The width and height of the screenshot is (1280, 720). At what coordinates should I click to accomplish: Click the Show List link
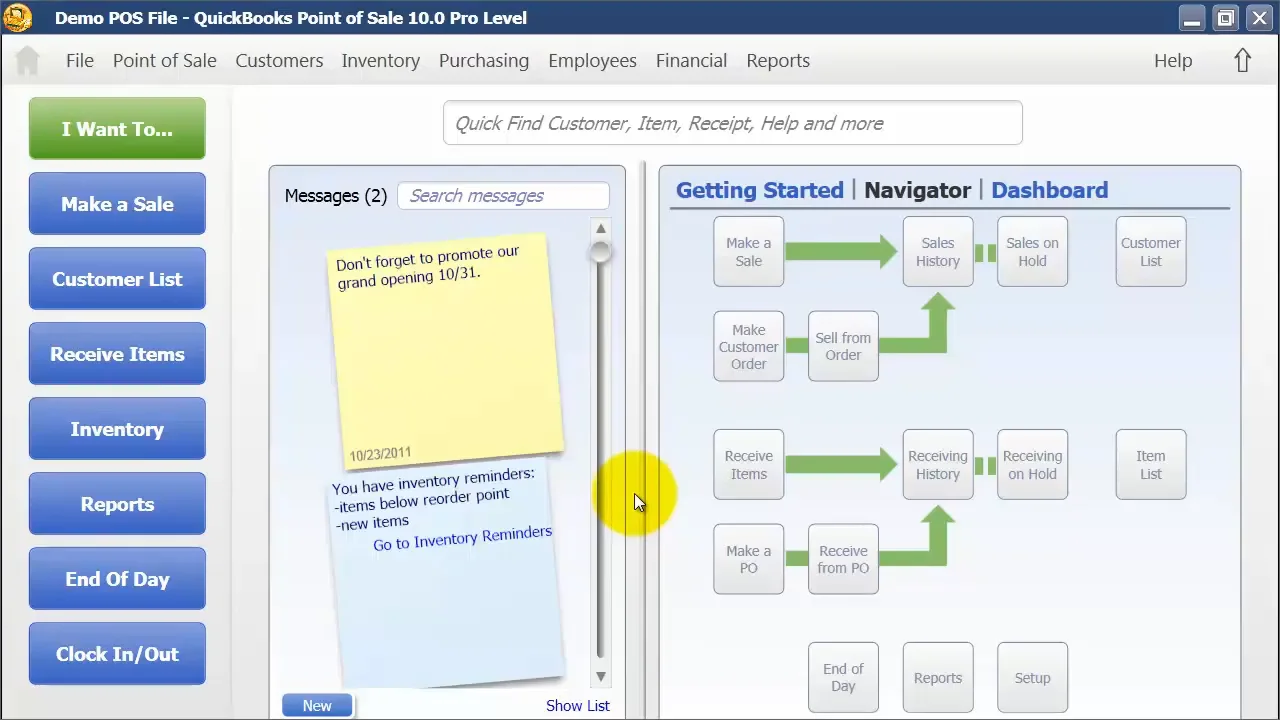pyautogui.click(x=577, y=706)
